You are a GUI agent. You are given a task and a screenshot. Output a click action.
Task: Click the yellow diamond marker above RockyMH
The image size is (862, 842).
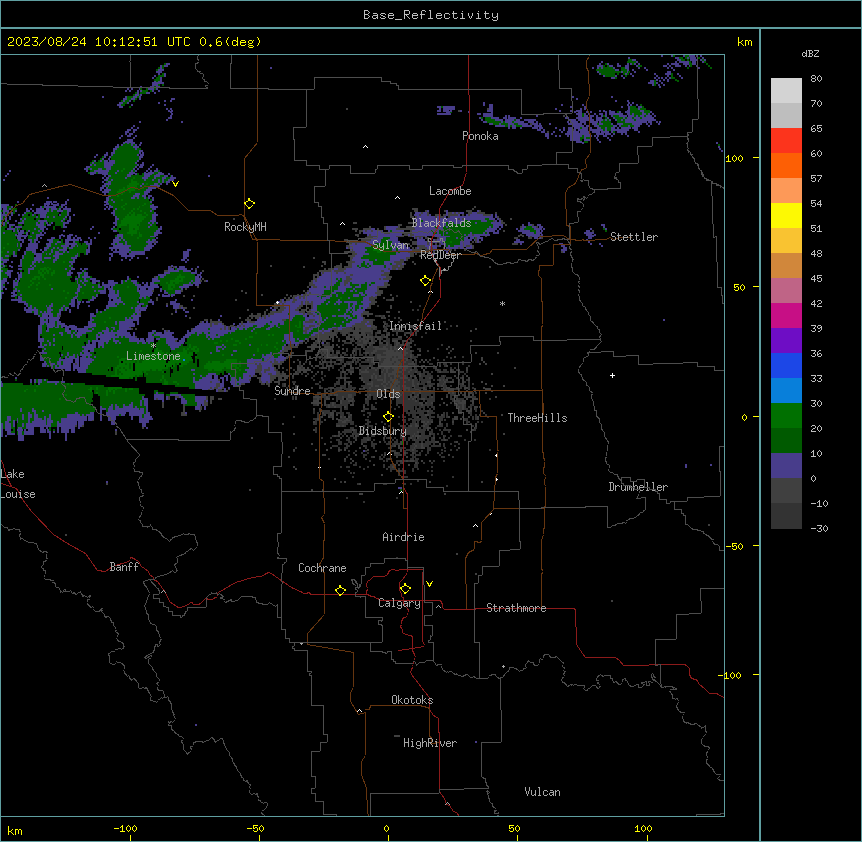(x=250, y=204)
